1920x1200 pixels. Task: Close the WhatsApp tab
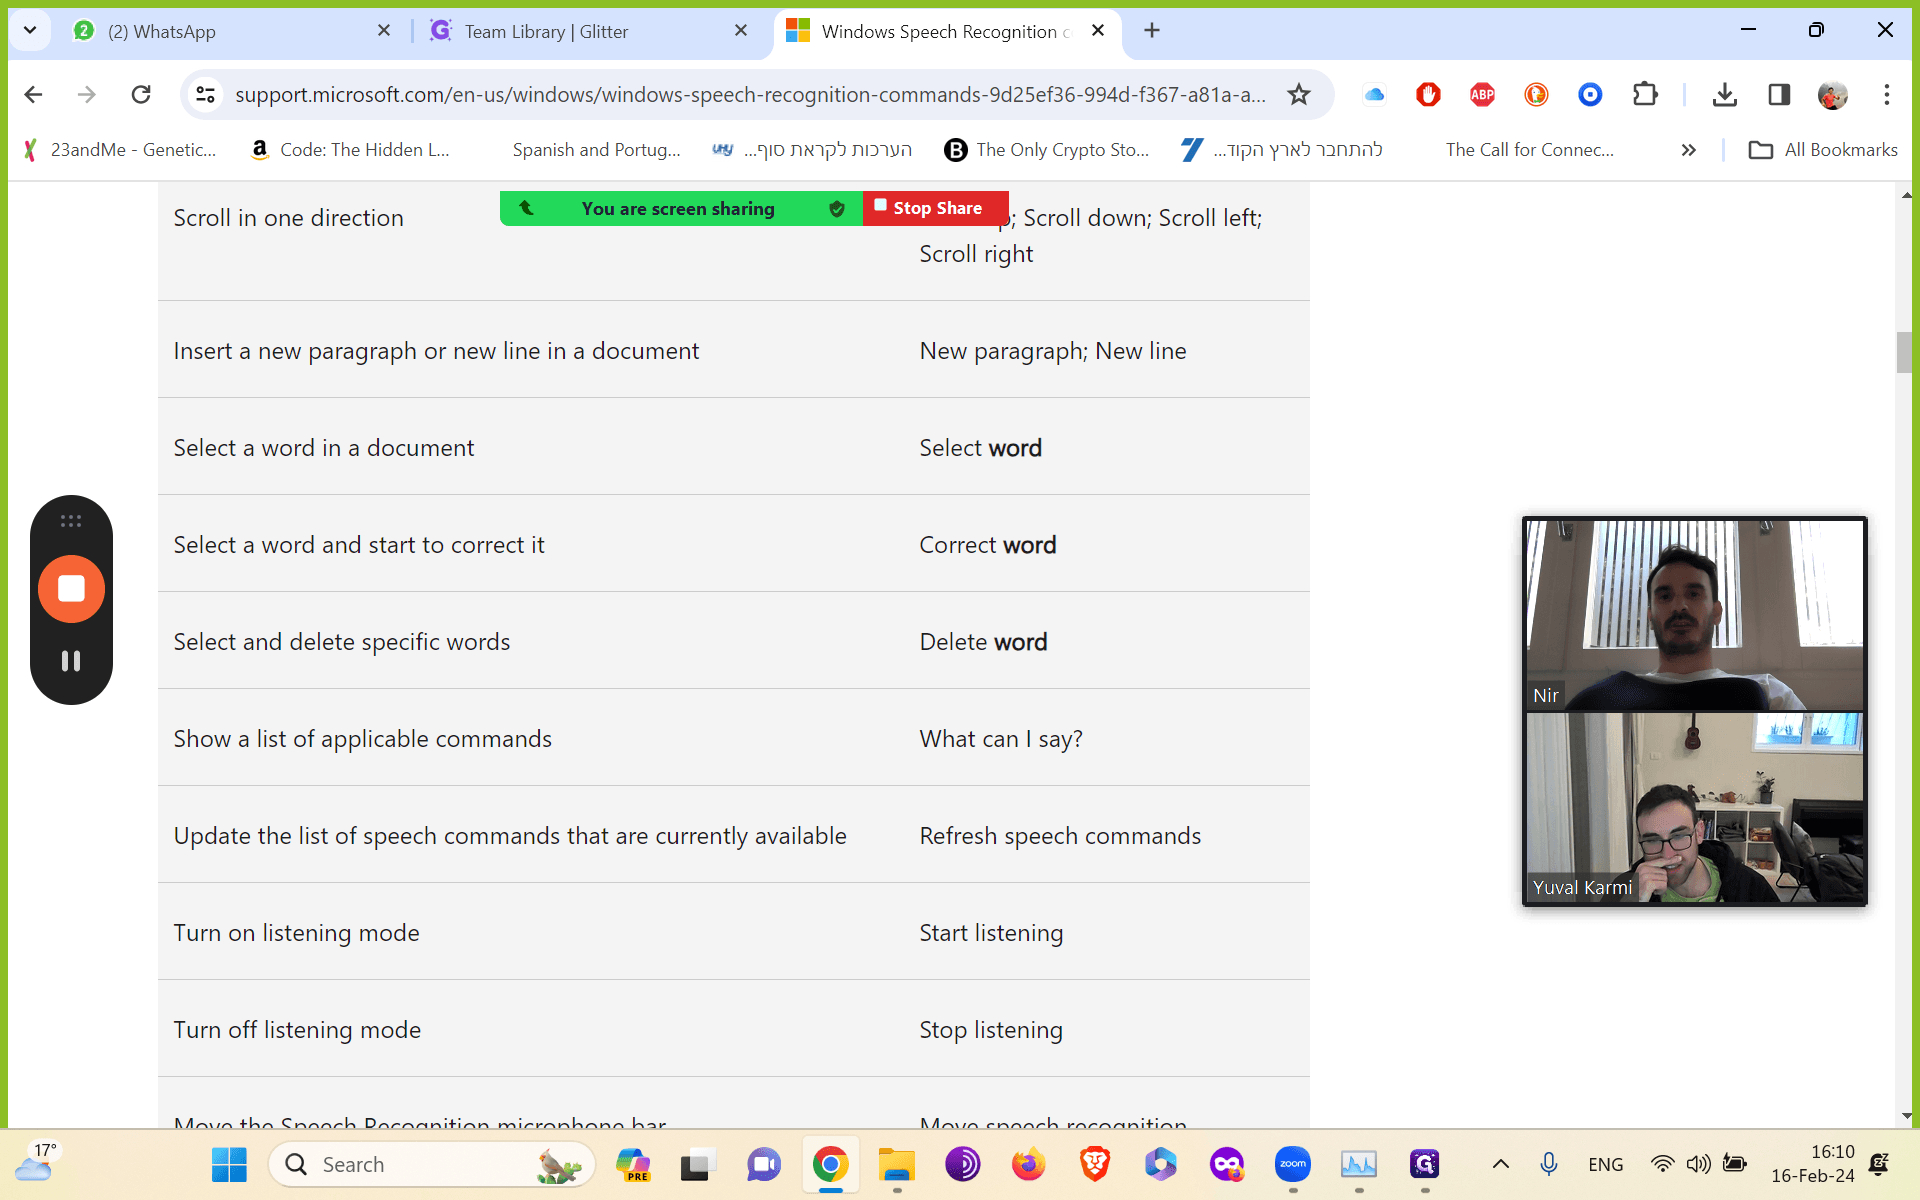click(x=384, y=31)
